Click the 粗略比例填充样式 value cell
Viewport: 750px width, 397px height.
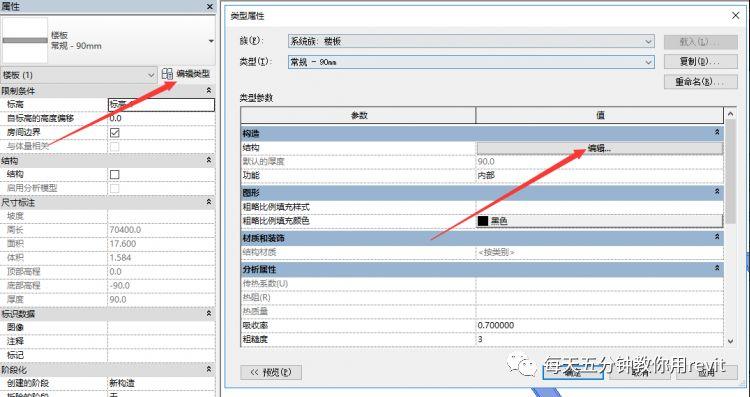[x=600, y=207]
